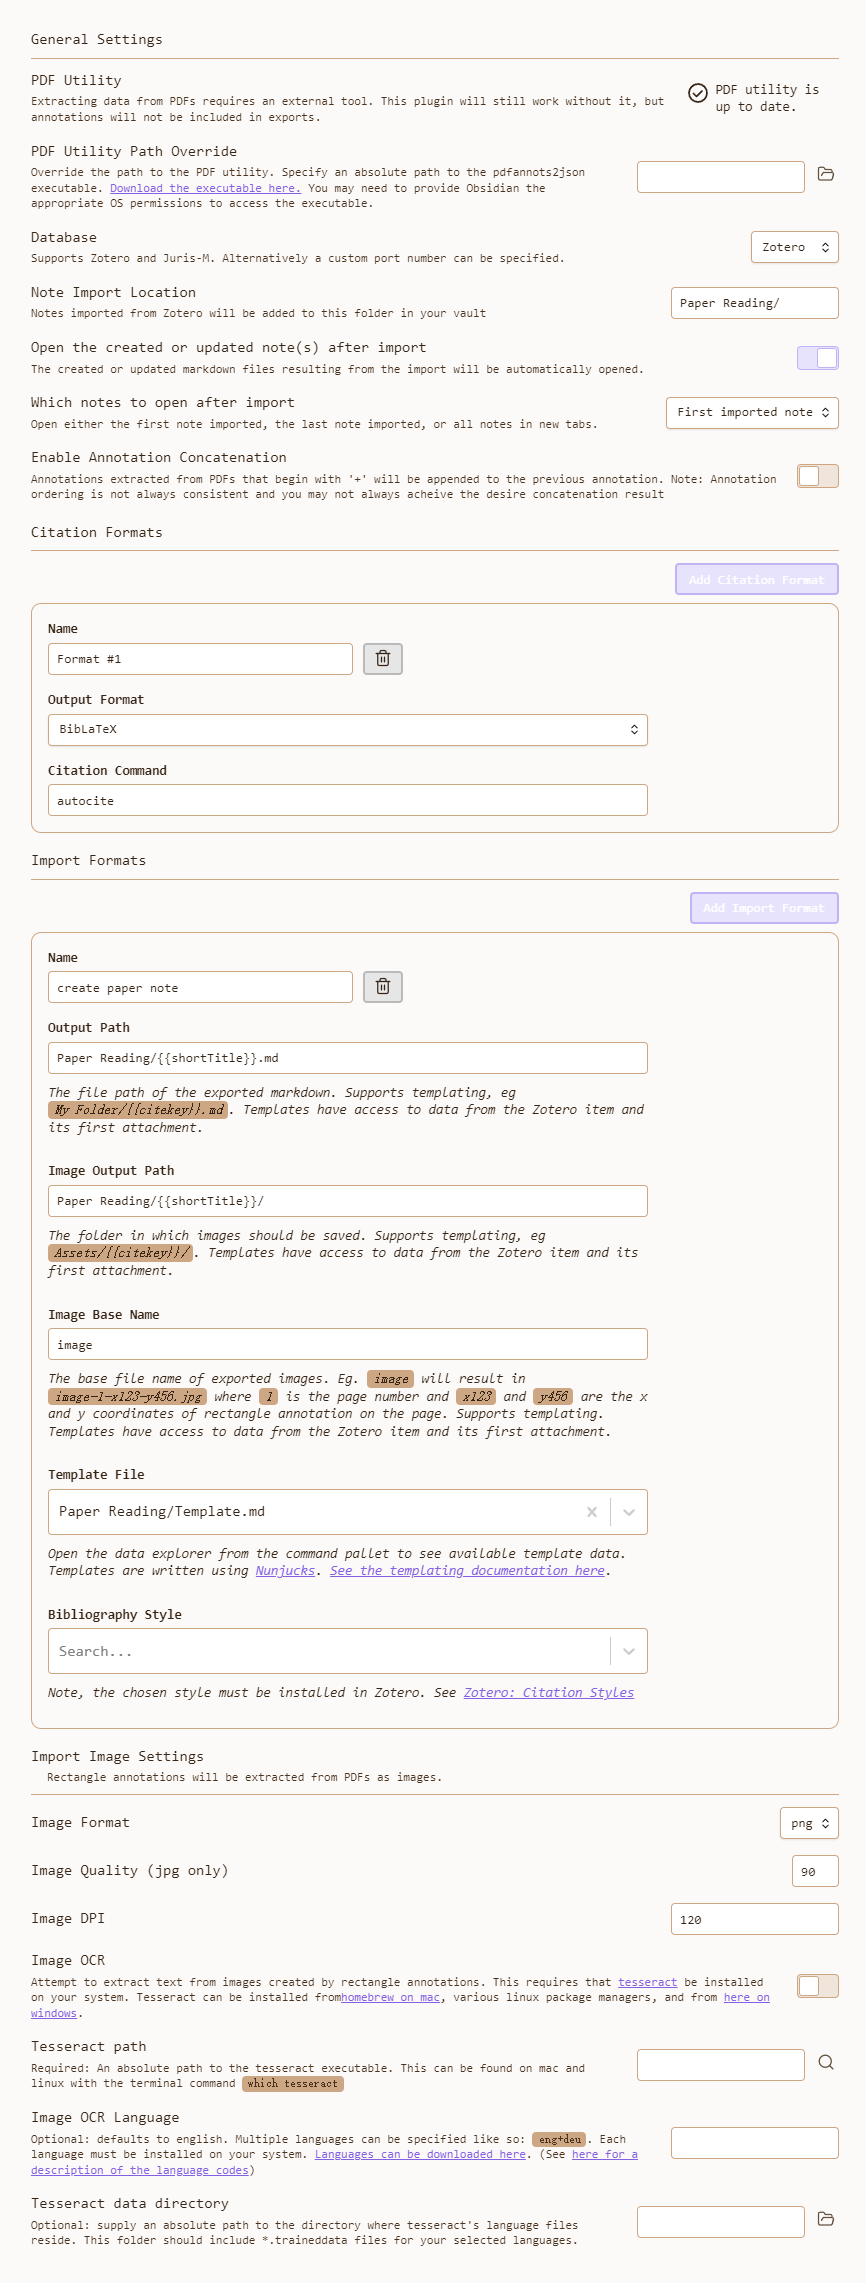Open Download the executable here link

click(205, 188)
